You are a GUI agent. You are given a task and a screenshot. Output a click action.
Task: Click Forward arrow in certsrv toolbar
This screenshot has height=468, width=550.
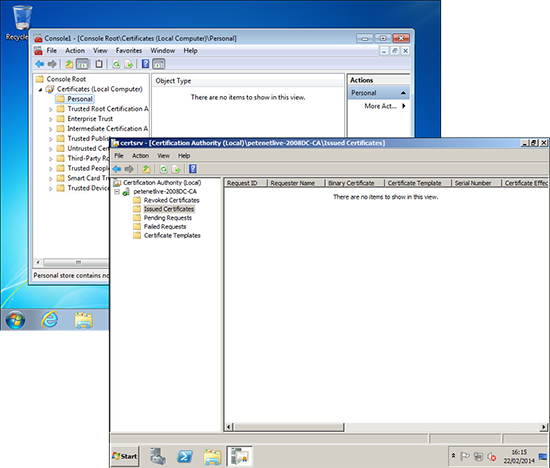click(129, 169)
